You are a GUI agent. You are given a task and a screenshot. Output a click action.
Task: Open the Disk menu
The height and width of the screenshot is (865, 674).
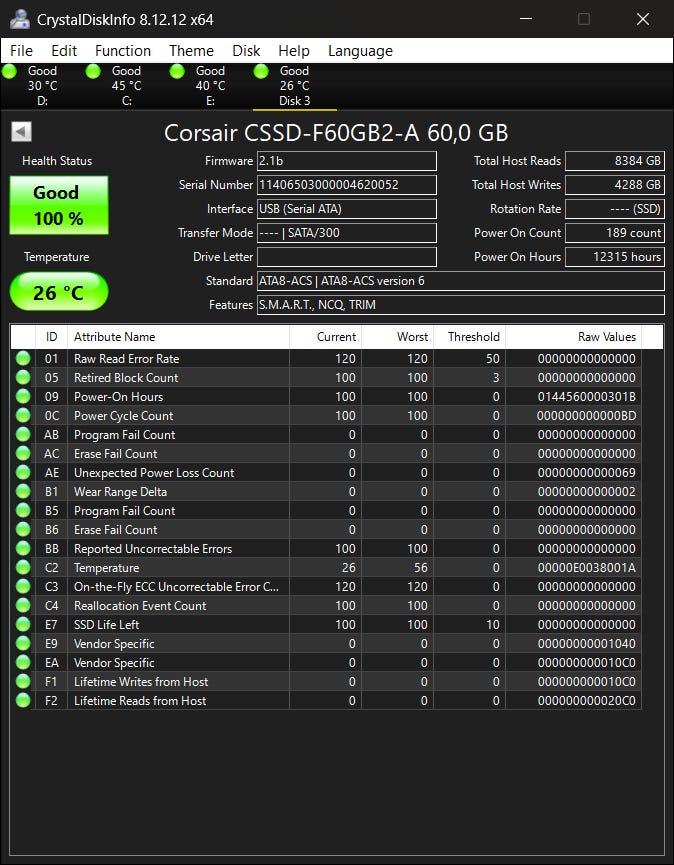pyautogui.click(x=246, y=51)
